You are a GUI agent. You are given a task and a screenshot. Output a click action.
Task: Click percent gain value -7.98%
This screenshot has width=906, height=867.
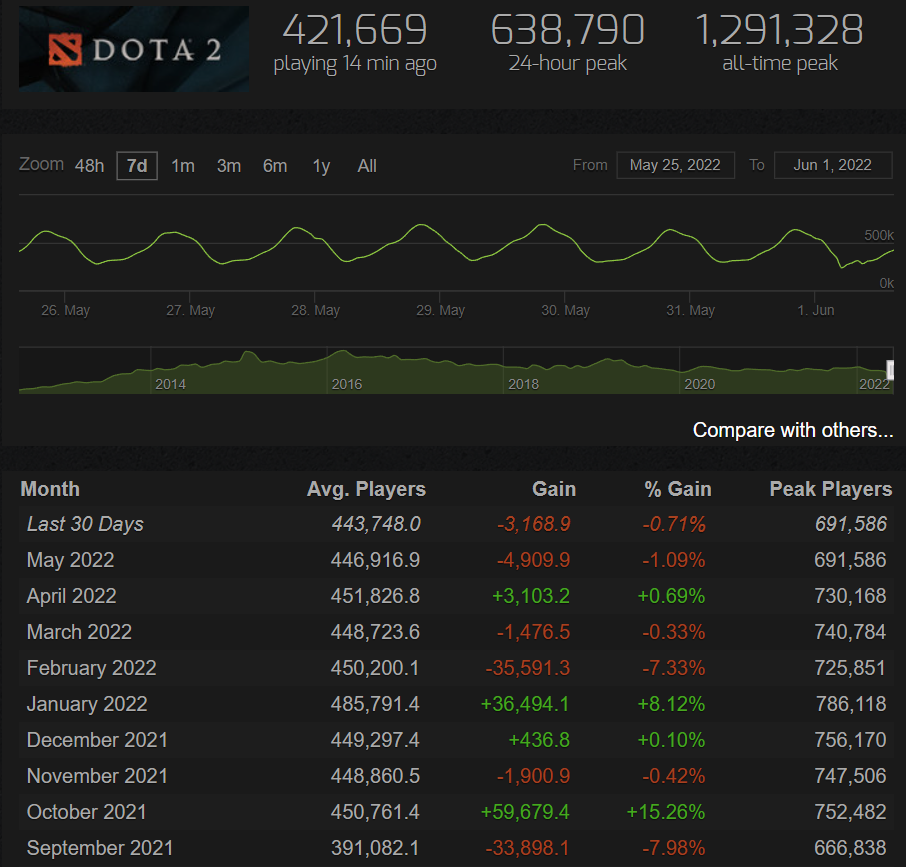coord(674,848)
